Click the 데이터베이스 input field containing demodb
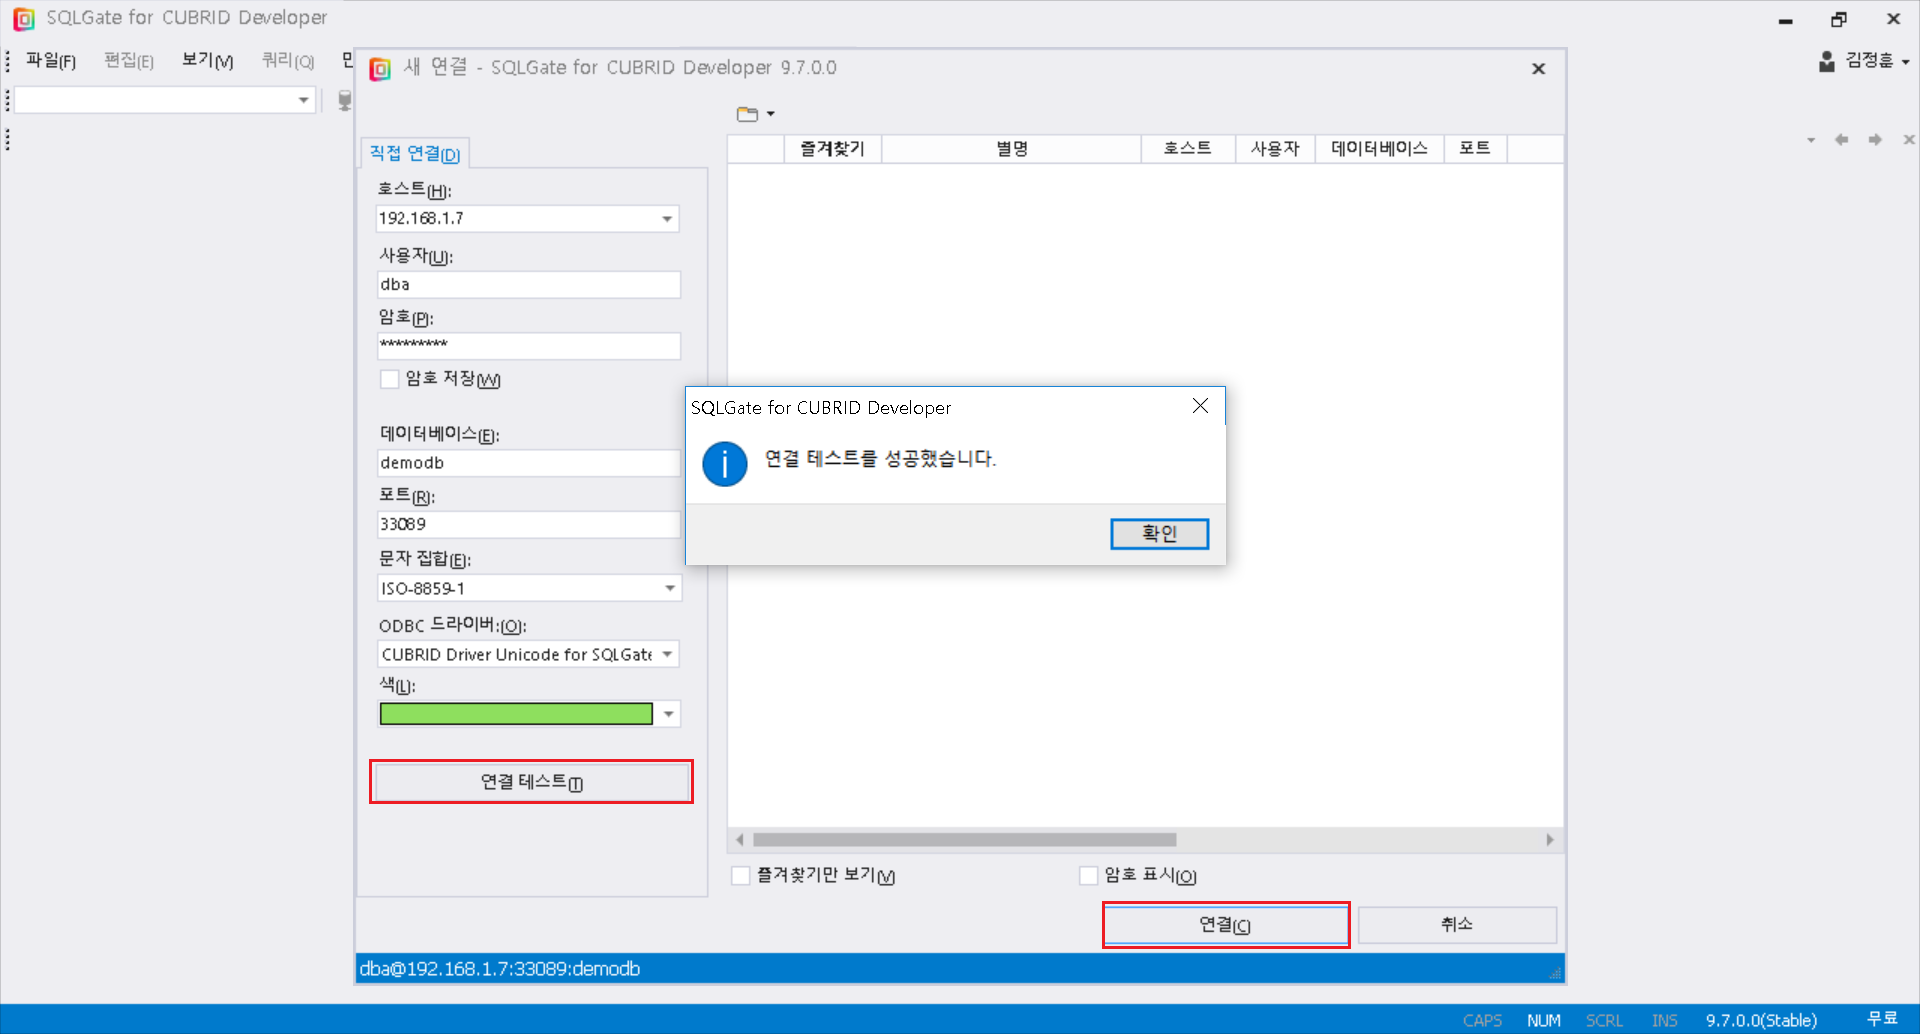This screenshot has width=1920, height=1034. (x=528, y=463)
